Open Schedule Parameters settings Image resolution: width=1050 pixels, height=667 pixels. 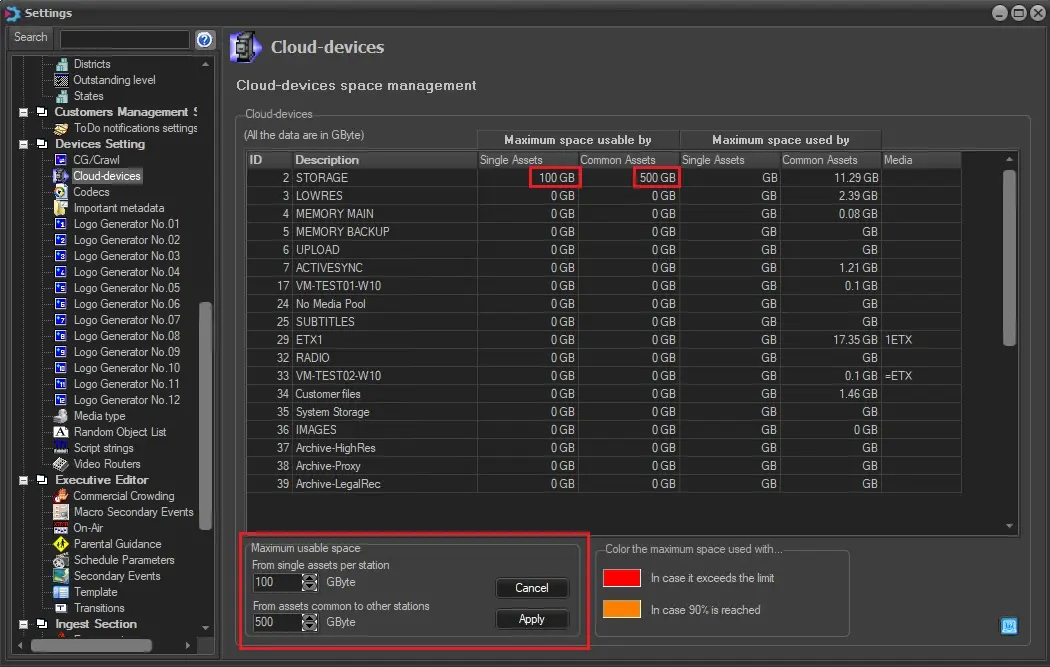123,560
